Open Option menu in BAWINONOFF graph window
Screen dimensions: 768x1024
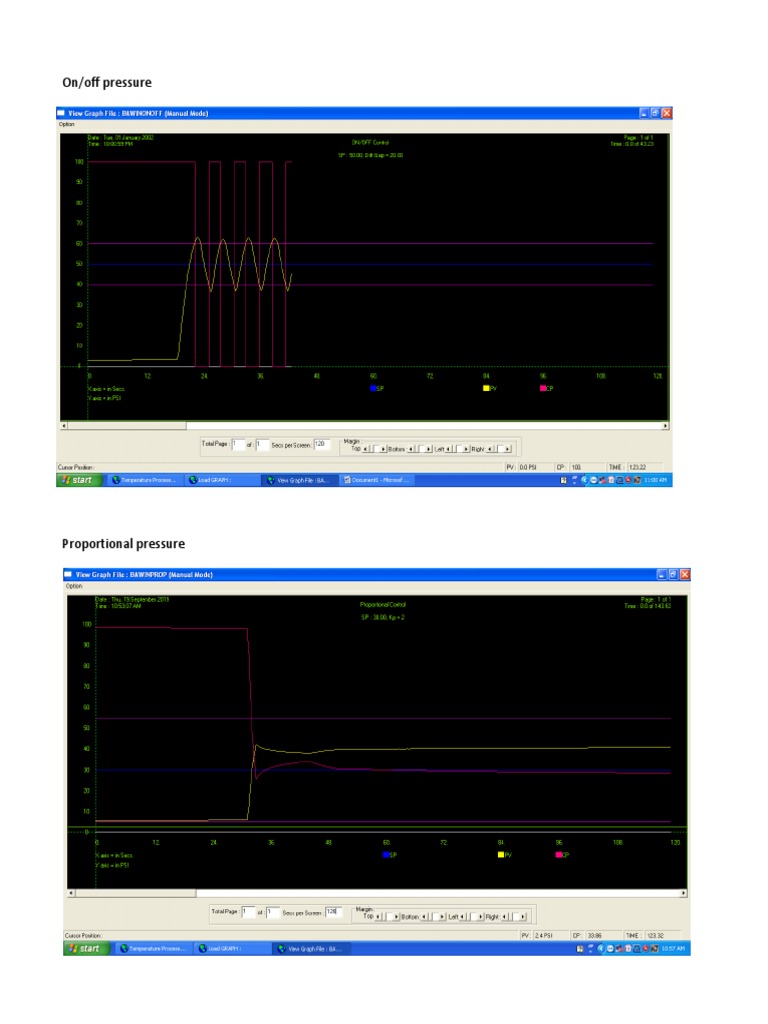click(x=67, y=125)
